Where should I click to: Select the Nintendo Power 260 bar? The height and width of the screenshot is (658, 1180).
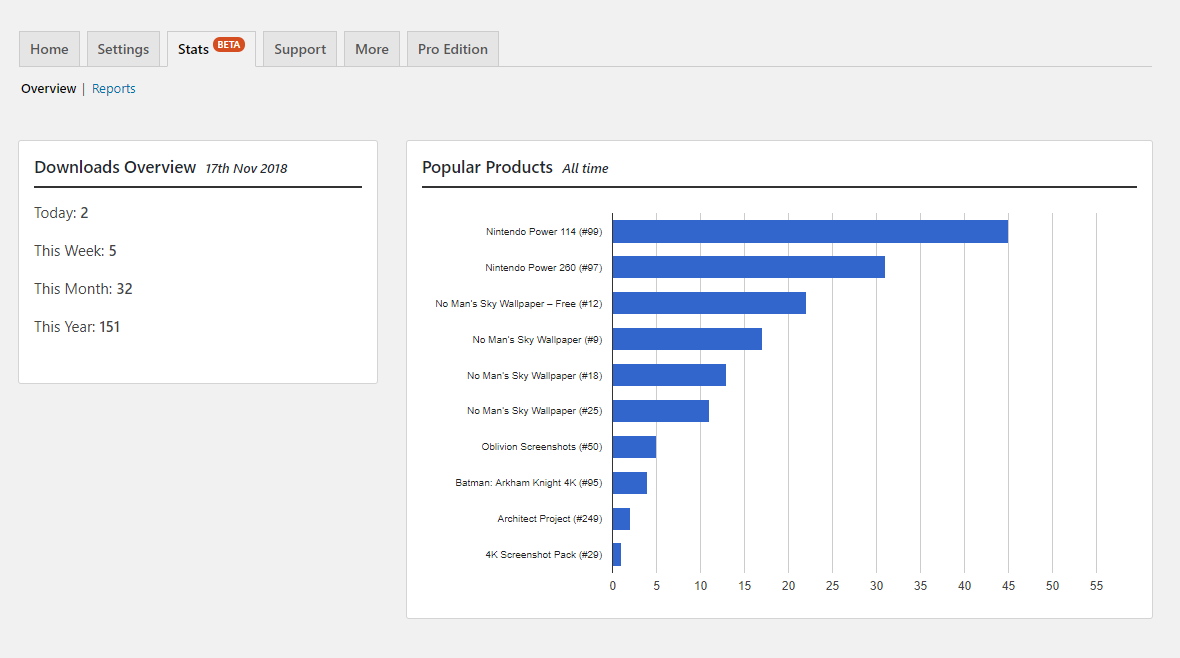click(x=748, y=267)
